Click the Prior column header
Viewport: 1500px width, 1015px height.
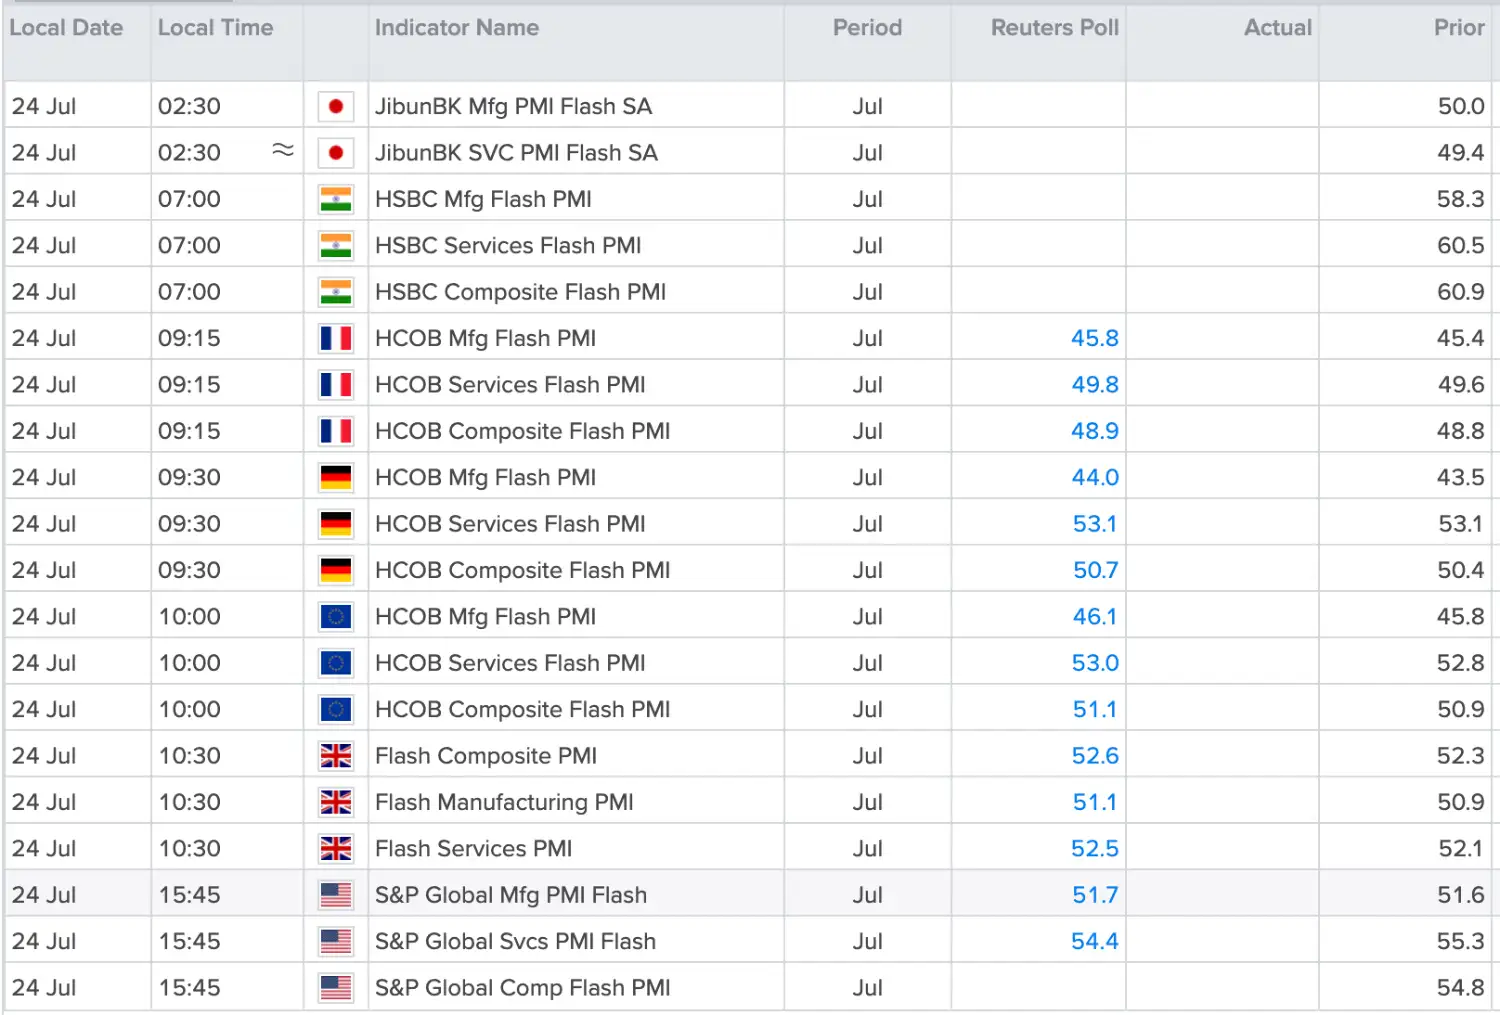click(1459, 28)
